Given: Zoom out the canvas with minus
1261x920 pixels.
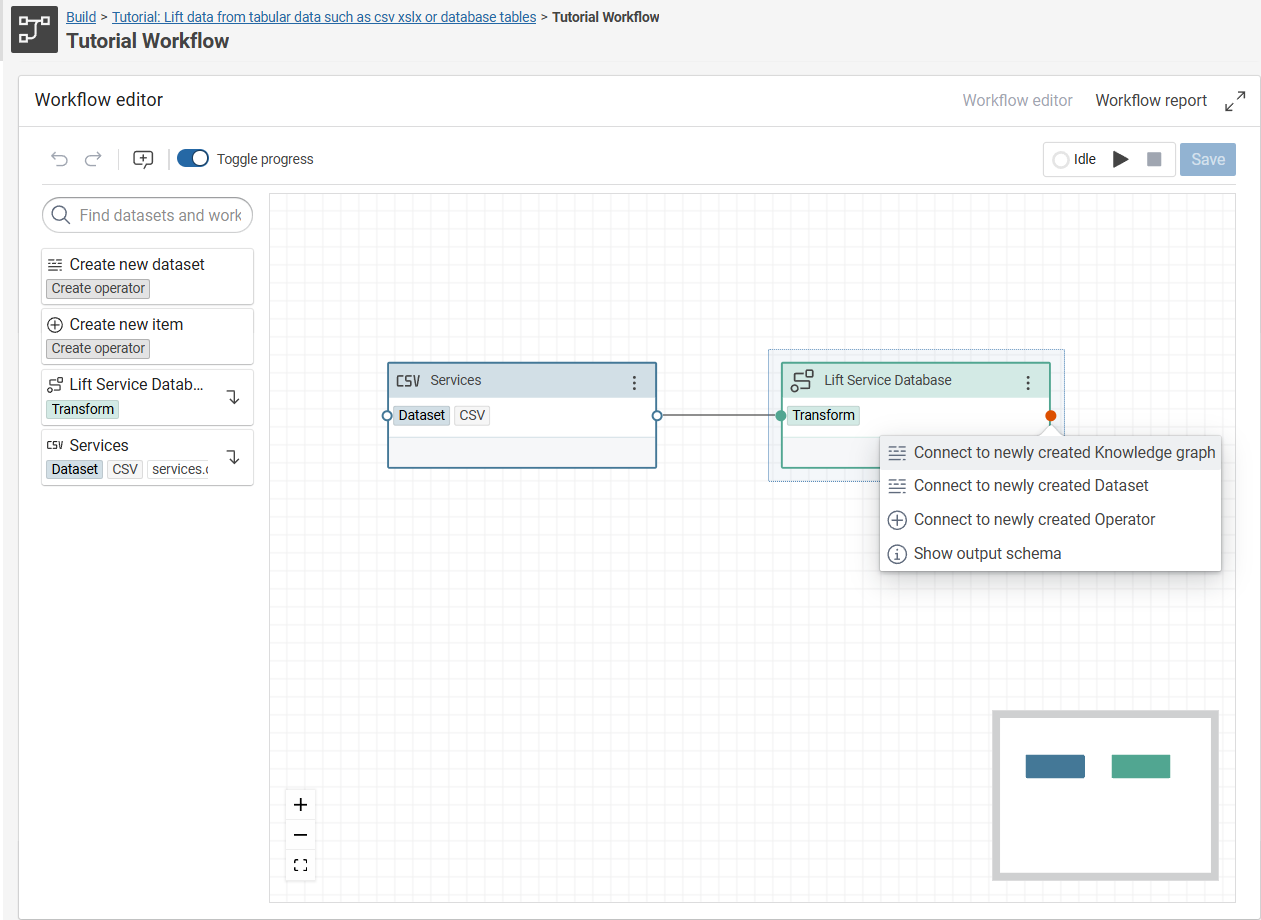Looking at the screenshot, I should (301, 836).
